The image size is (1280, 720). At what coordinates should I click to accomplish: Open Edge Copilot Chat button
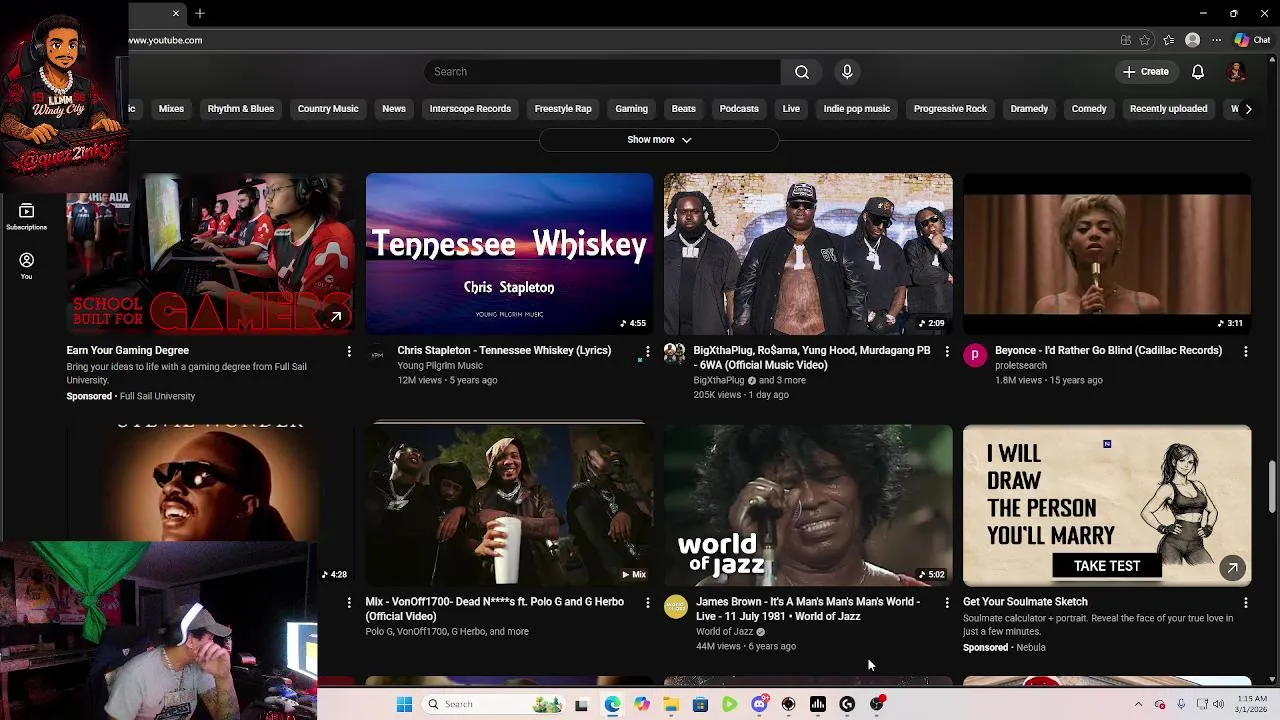pos(1252,40)
